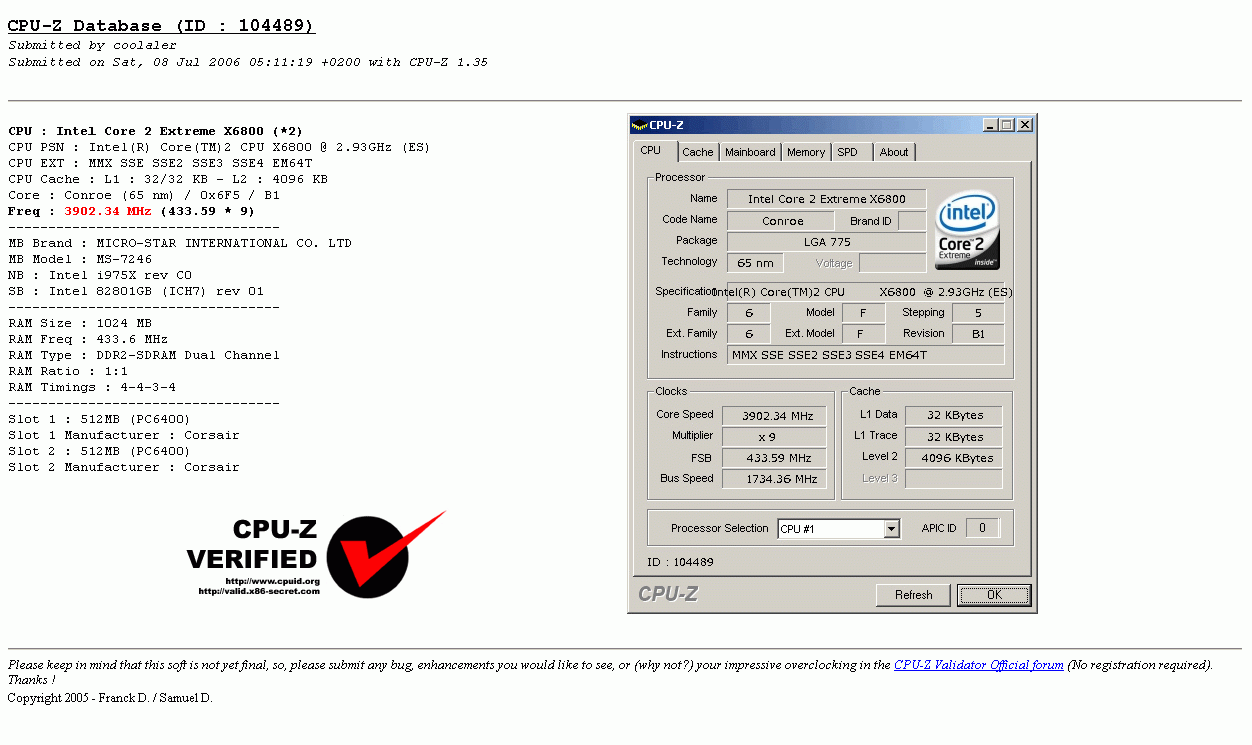Minimize the CPU-Z window
The height and width of the screenshot is (745, 1252).
(x=990, y=125)
